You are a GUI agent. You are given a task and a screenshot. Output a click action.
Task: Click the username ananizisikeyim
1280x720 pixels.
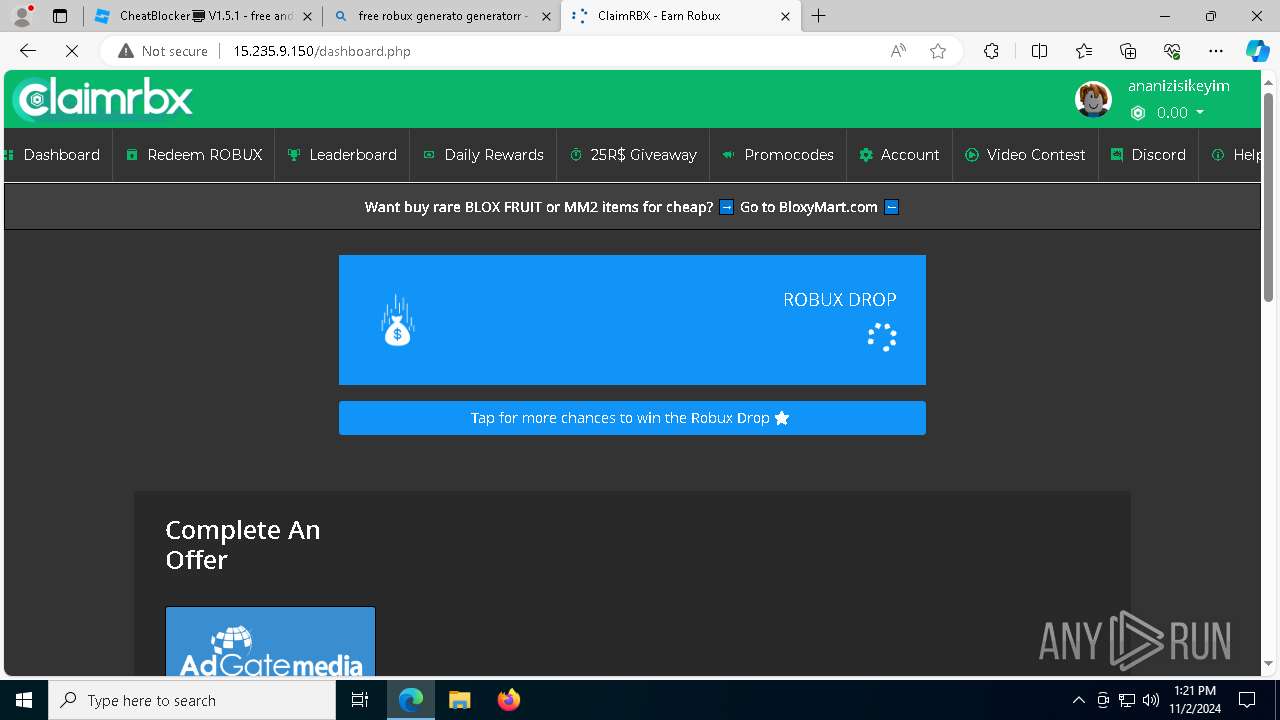click(x=1178, y=86)
